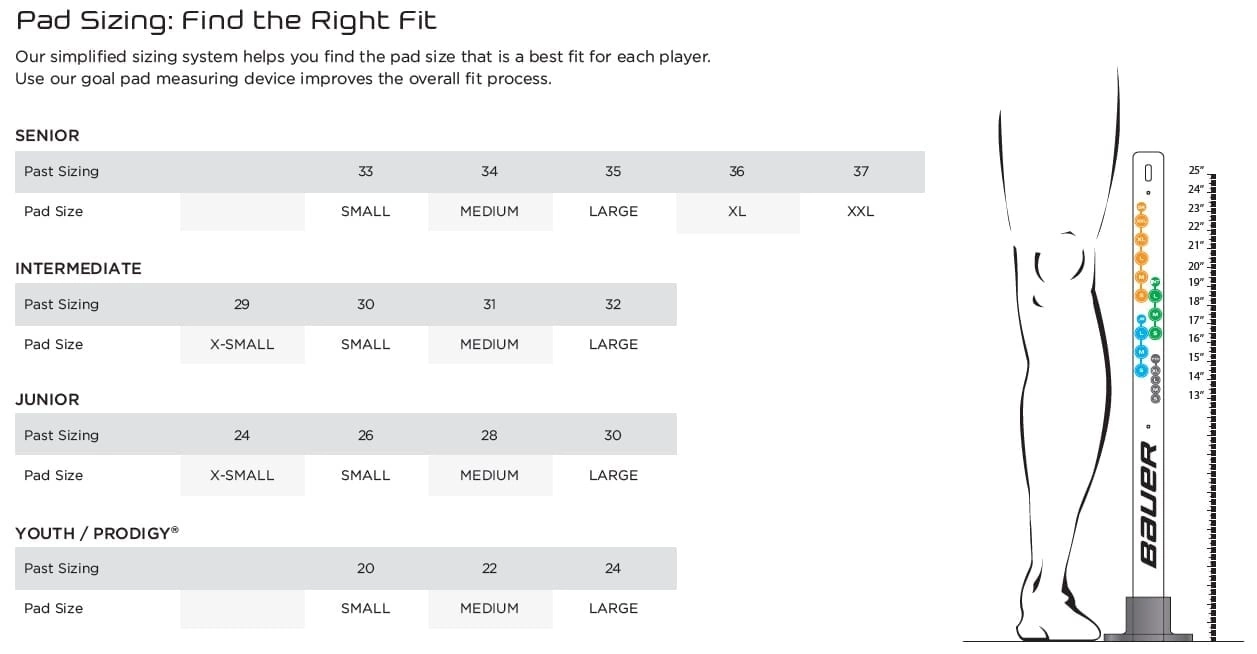Click the "Pad Sizing: Find the Right Fit" title
The image size is (1257, 654).
click(226, 20)
